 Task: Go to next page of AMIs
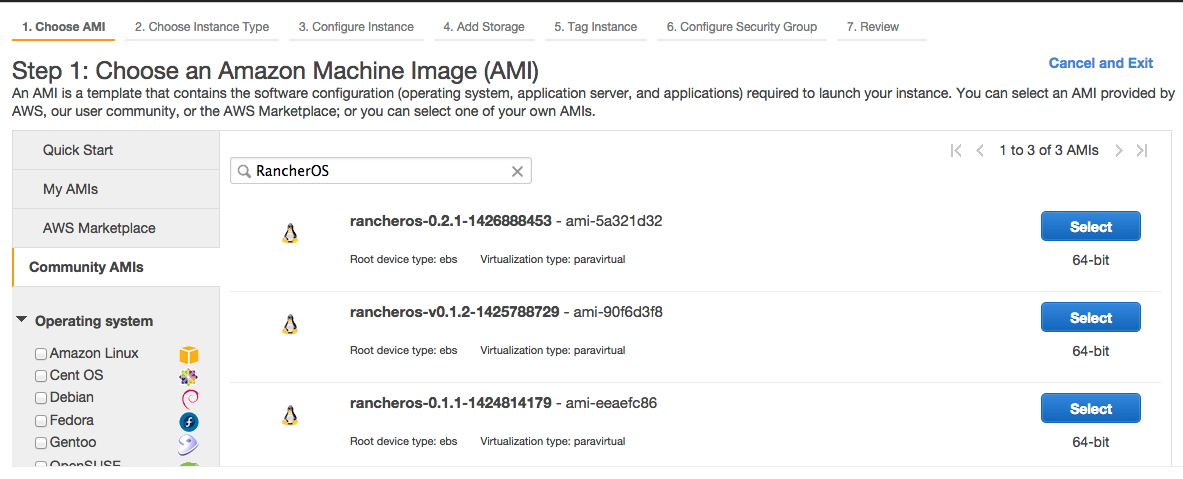pyautogui.click(x=1120, y=150)
